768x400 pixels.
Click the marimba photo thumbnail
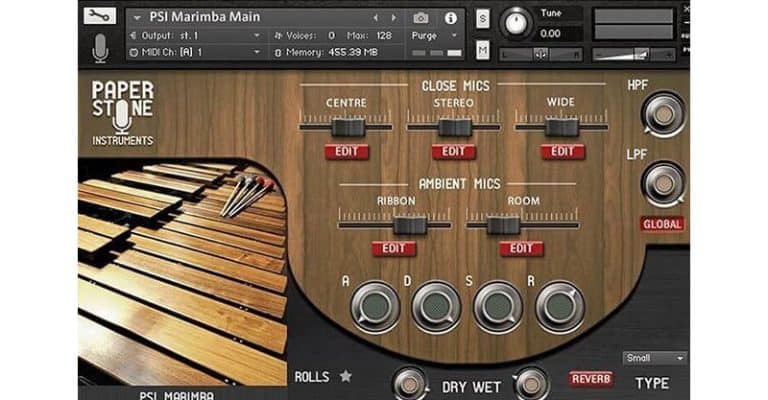[182, 273]
